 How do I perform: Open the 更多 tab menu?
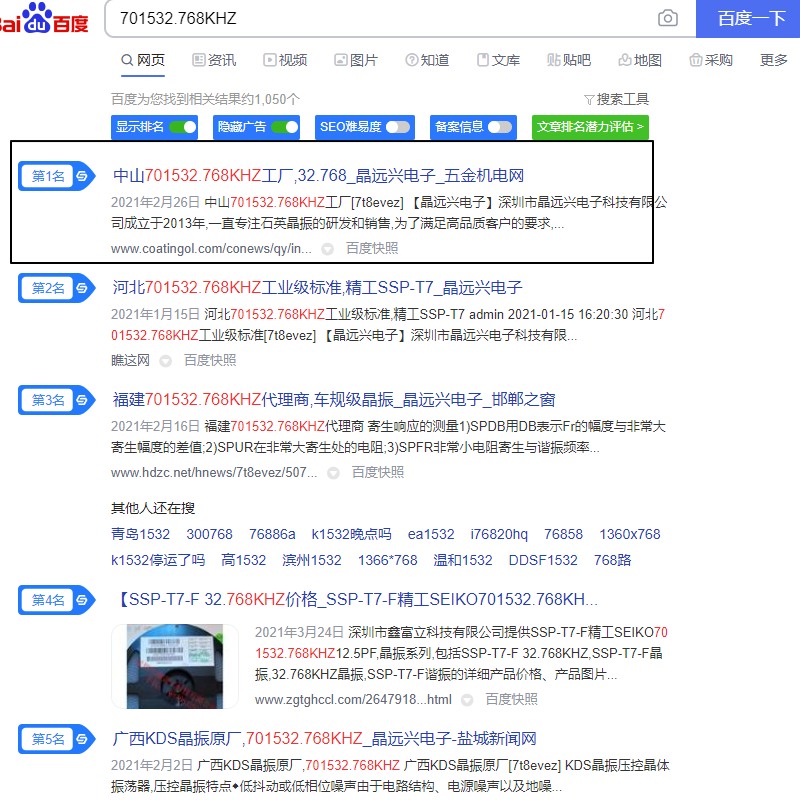773,60
